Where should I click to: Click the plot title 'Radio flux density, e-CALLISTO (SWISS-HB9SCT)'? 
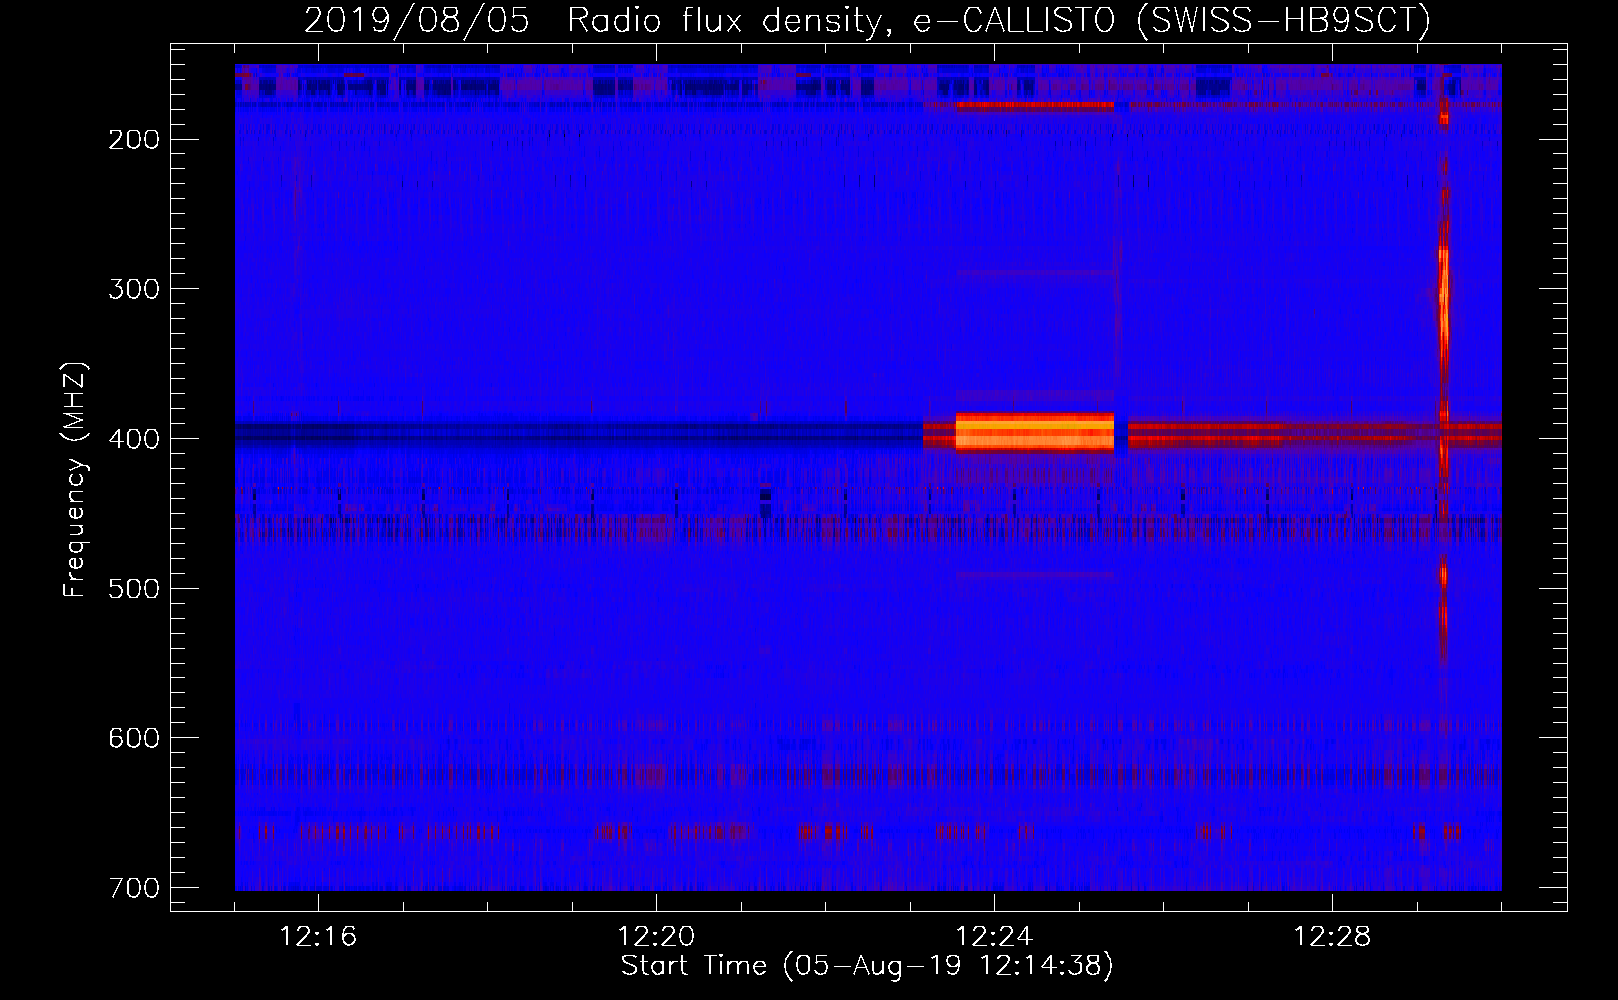tap(999, 20)
